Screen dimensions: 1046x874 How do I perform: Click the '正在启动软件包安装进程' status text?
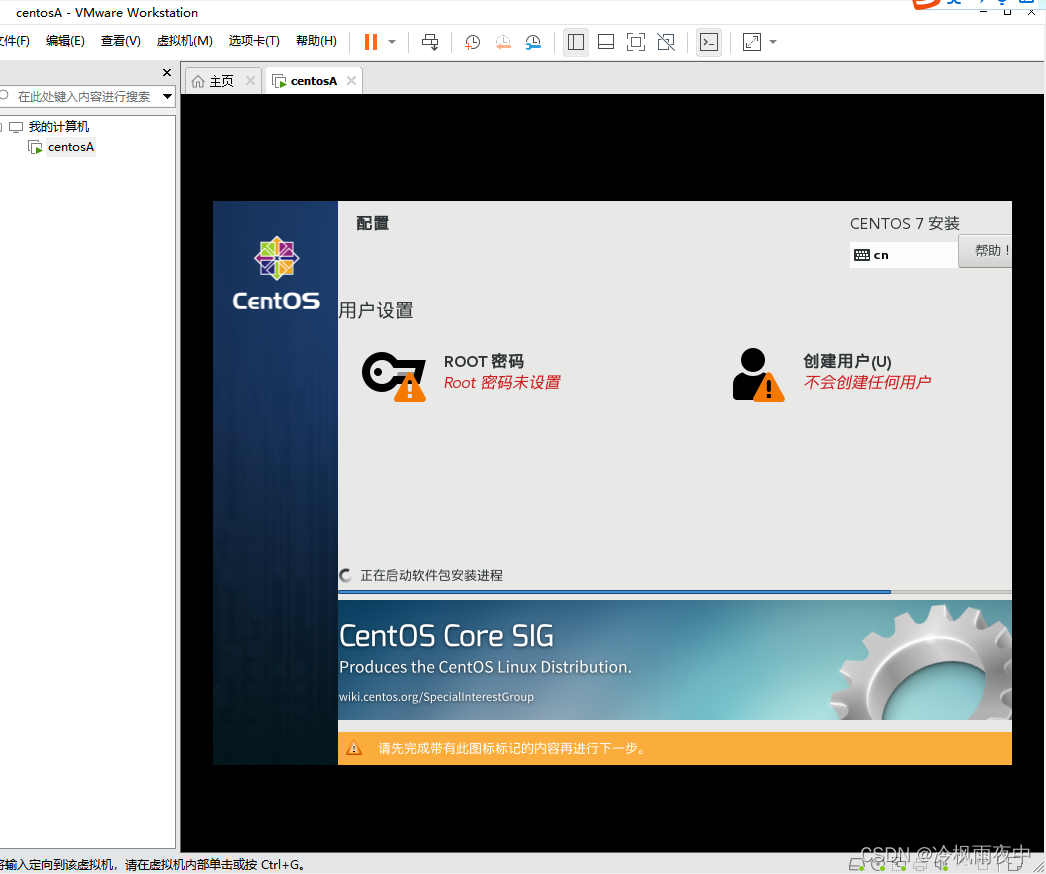pyautogui.click(x=432, y=575)
